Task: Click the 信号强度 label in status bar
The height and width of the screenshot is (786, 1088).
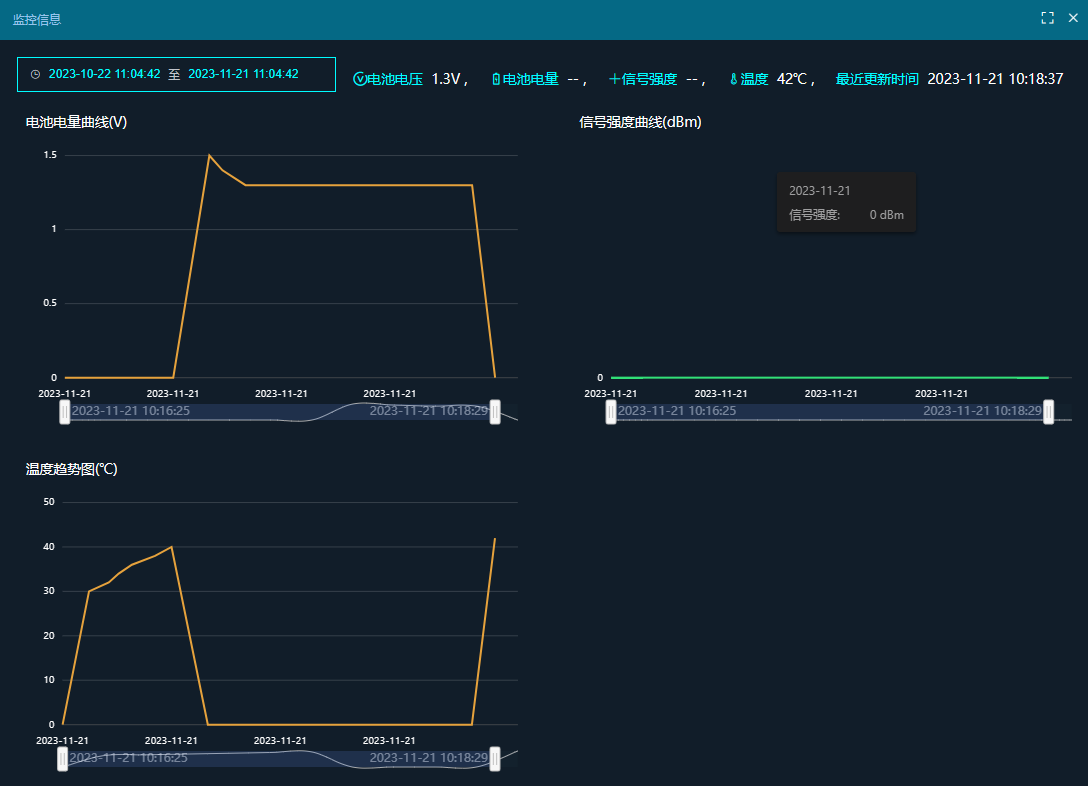Action: (649, 79)
